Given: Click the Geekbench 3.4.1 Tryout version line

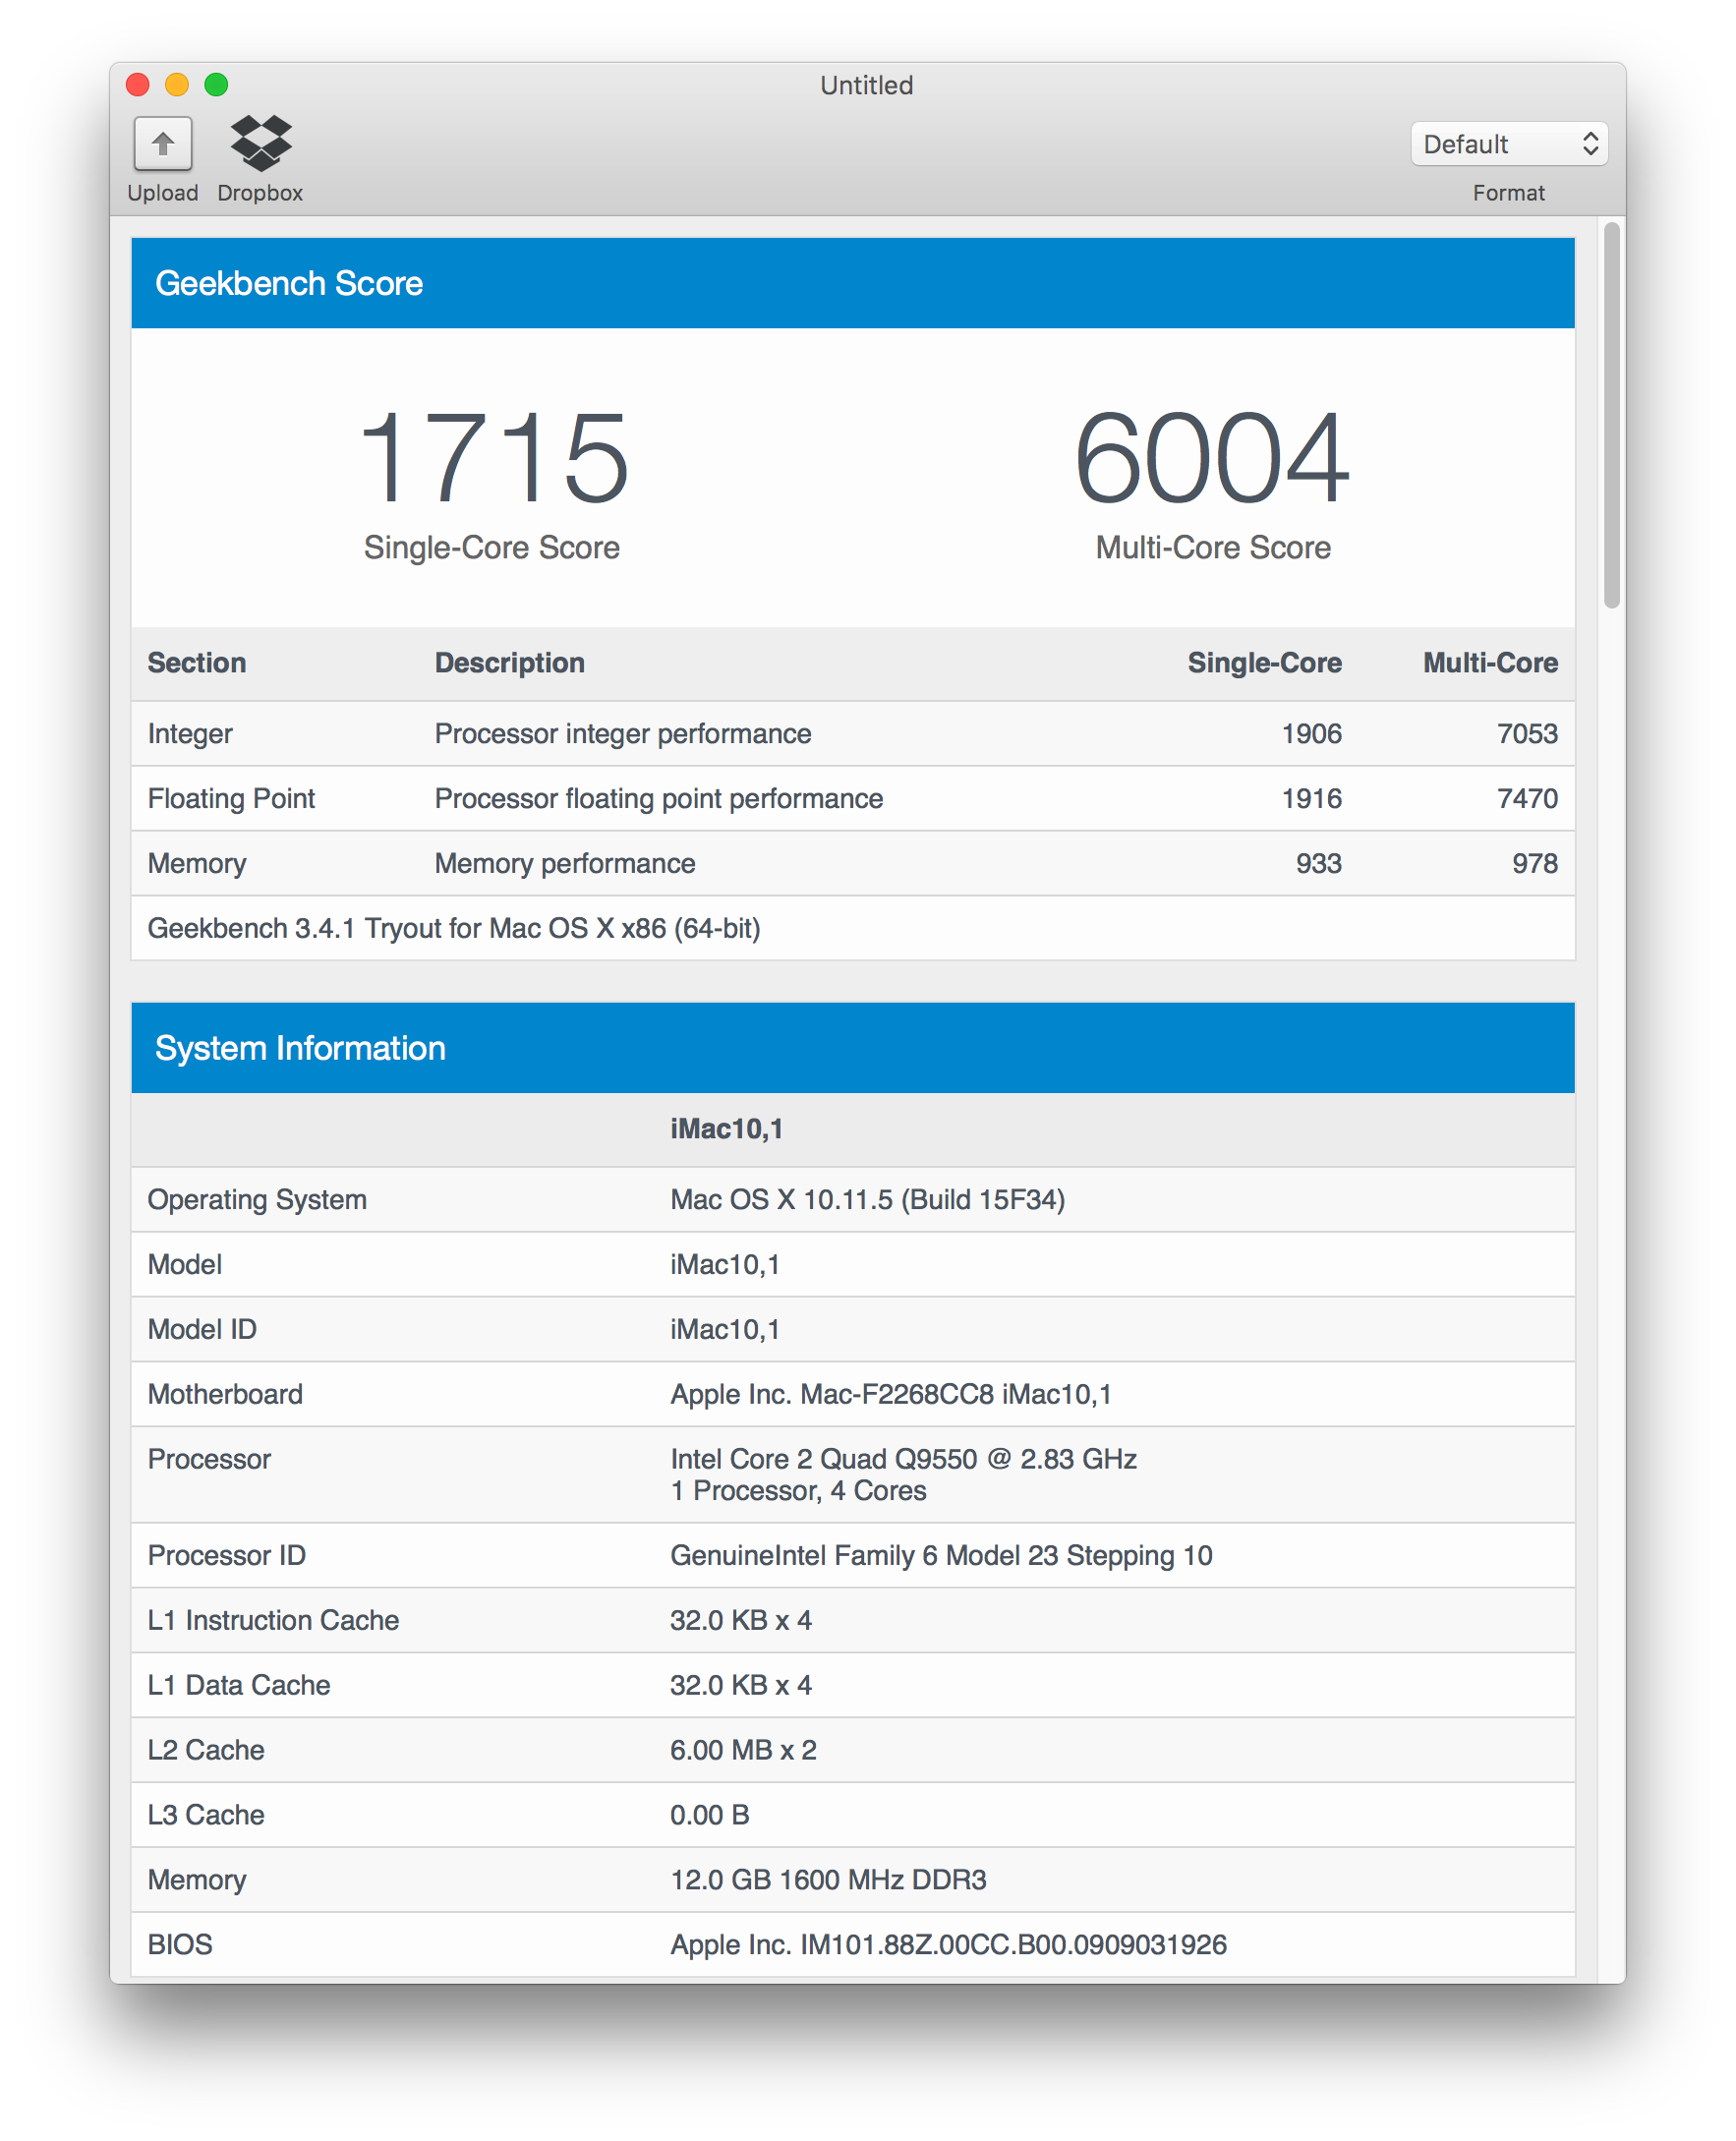Looking at the screenshot, I should click(x=454, y=928).
